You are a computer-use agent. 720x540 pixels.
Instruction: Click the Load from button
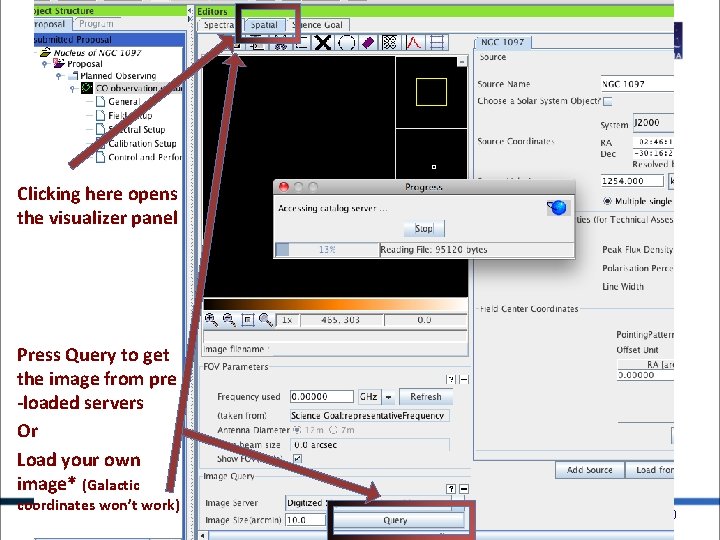coord(651,470)
